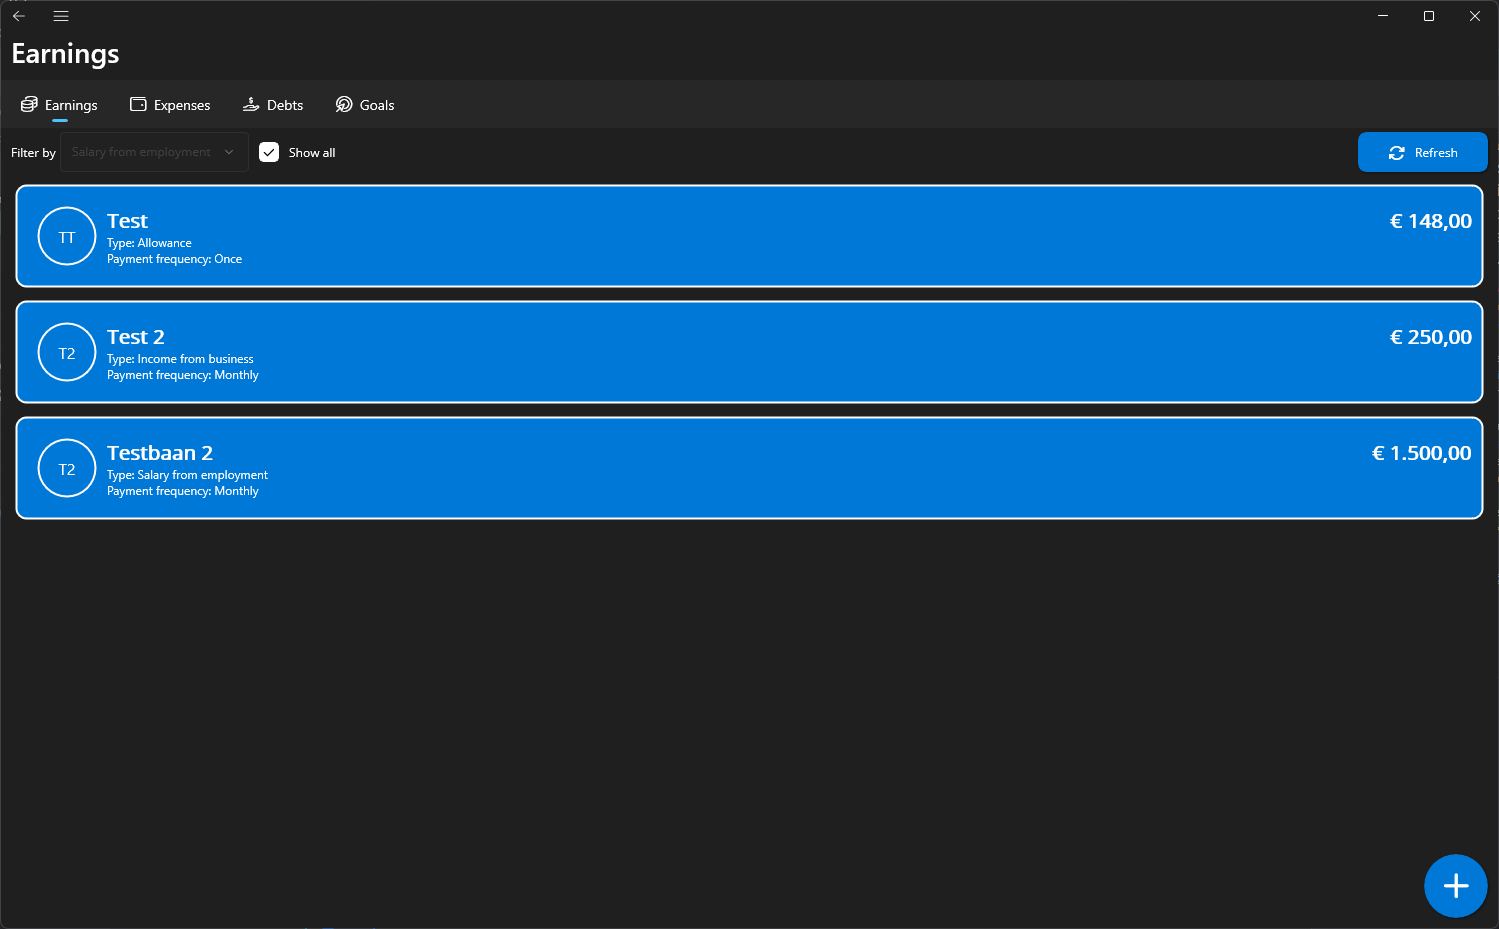Click the Expenses wallet icon

pyautogui.click(x=138, y=104)
